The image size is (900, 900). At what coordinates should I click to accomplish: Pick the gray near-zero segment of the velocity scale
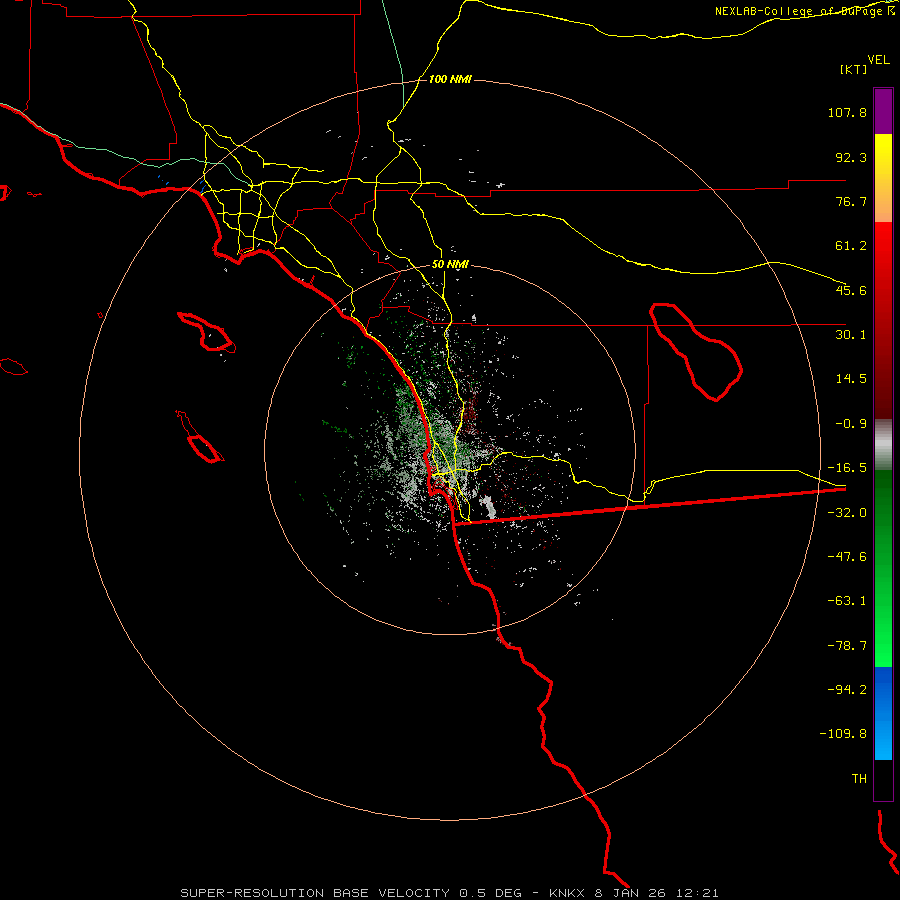point(883,445)
